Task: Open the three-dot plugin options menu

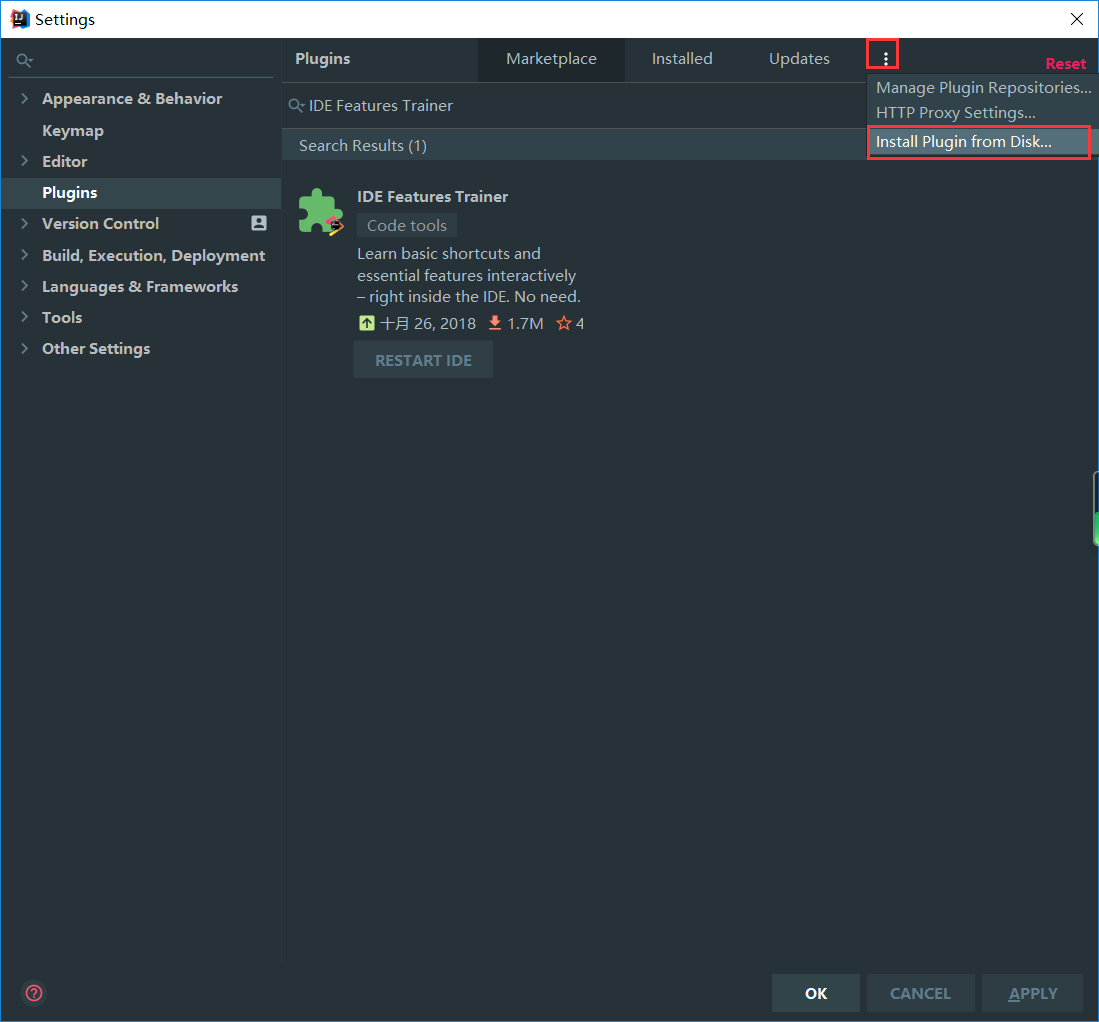Action: pos(883,55)
